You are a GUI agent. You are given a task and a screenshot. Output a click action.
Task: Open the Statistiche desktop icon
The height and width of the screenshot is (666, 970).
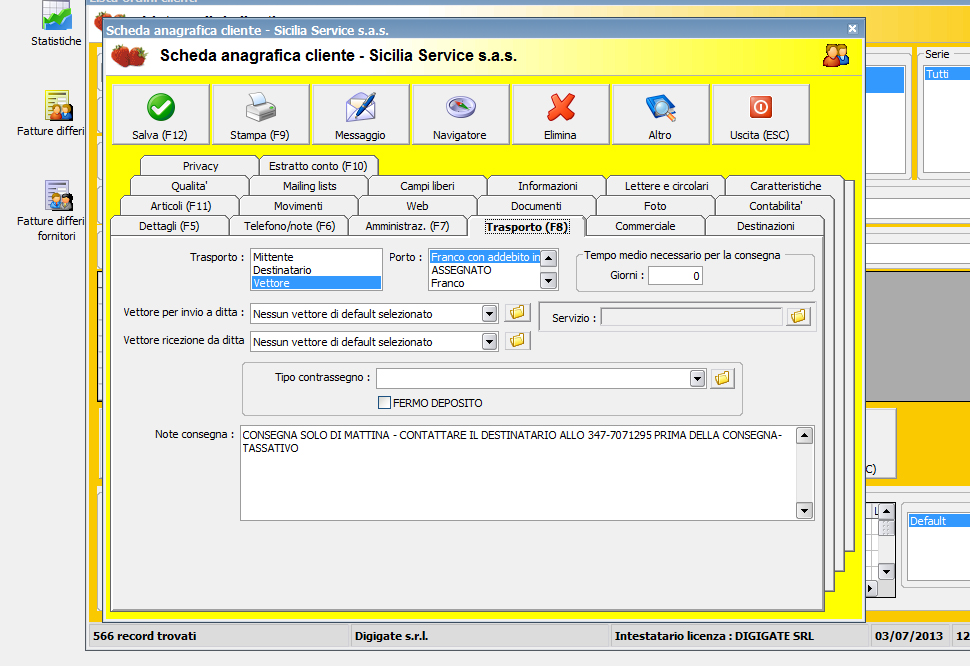56,25
